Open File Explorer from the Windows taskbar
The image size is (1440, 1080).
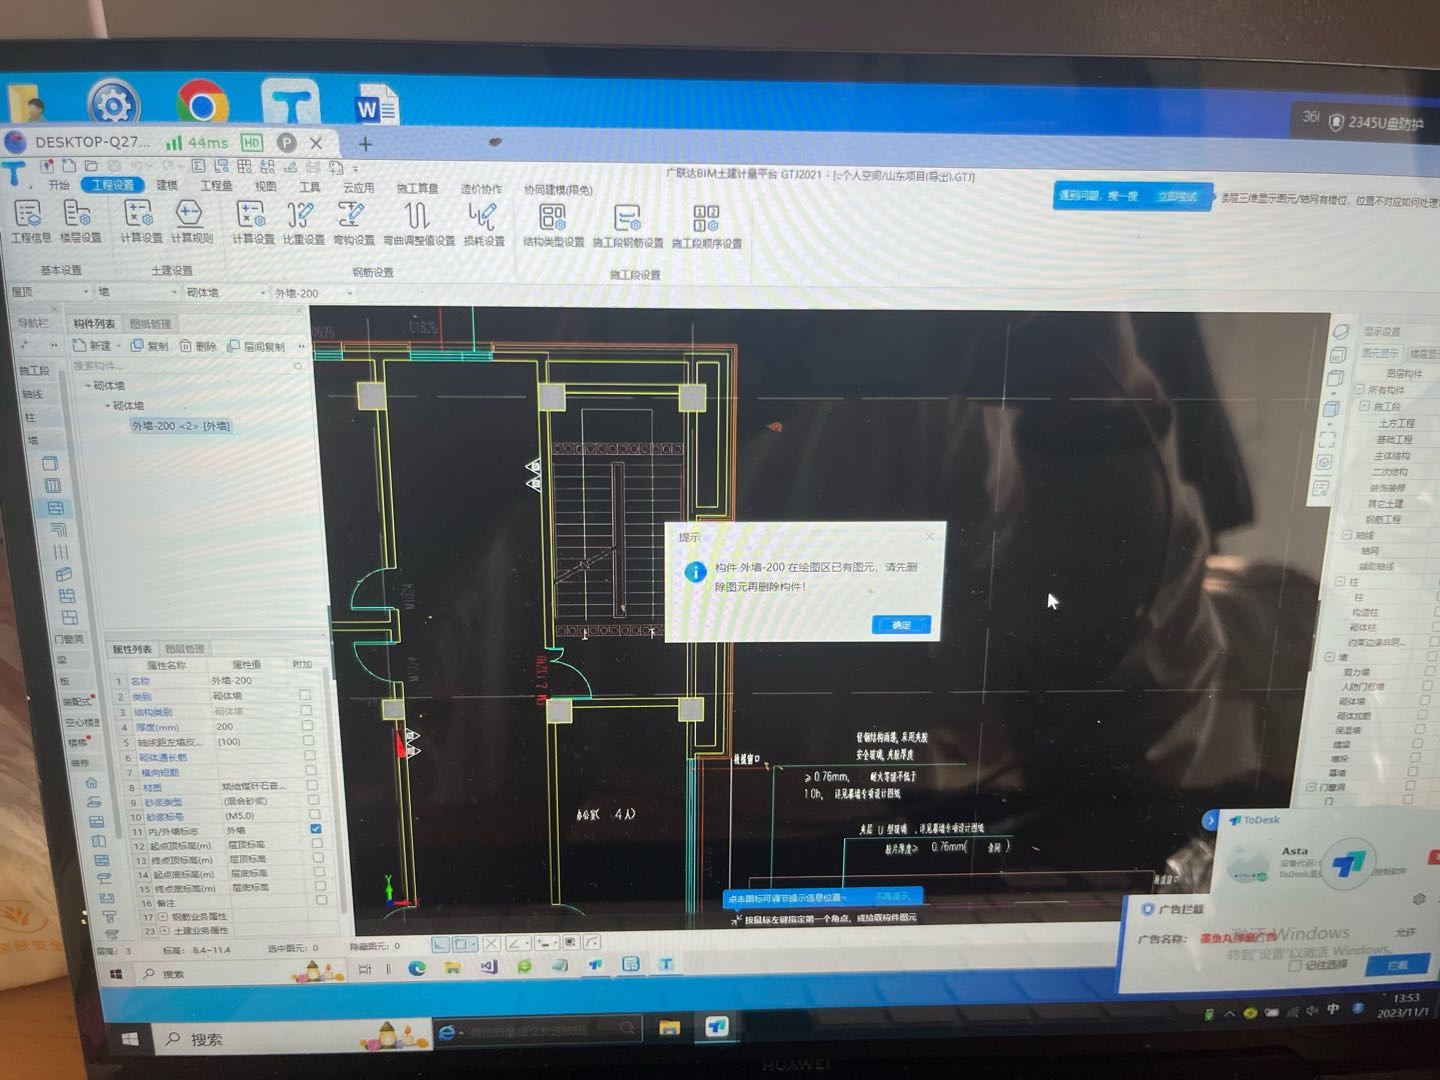tap(669, 1027)
